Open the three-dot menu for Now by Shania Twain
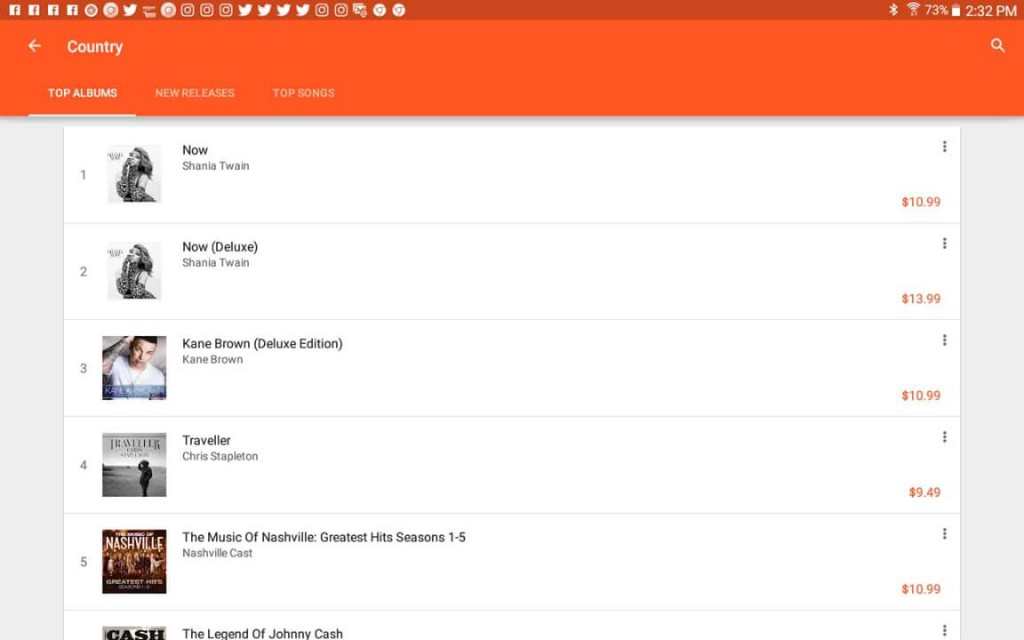The width and height of the screenshot is (1024, 640). [x=944, y=146]
